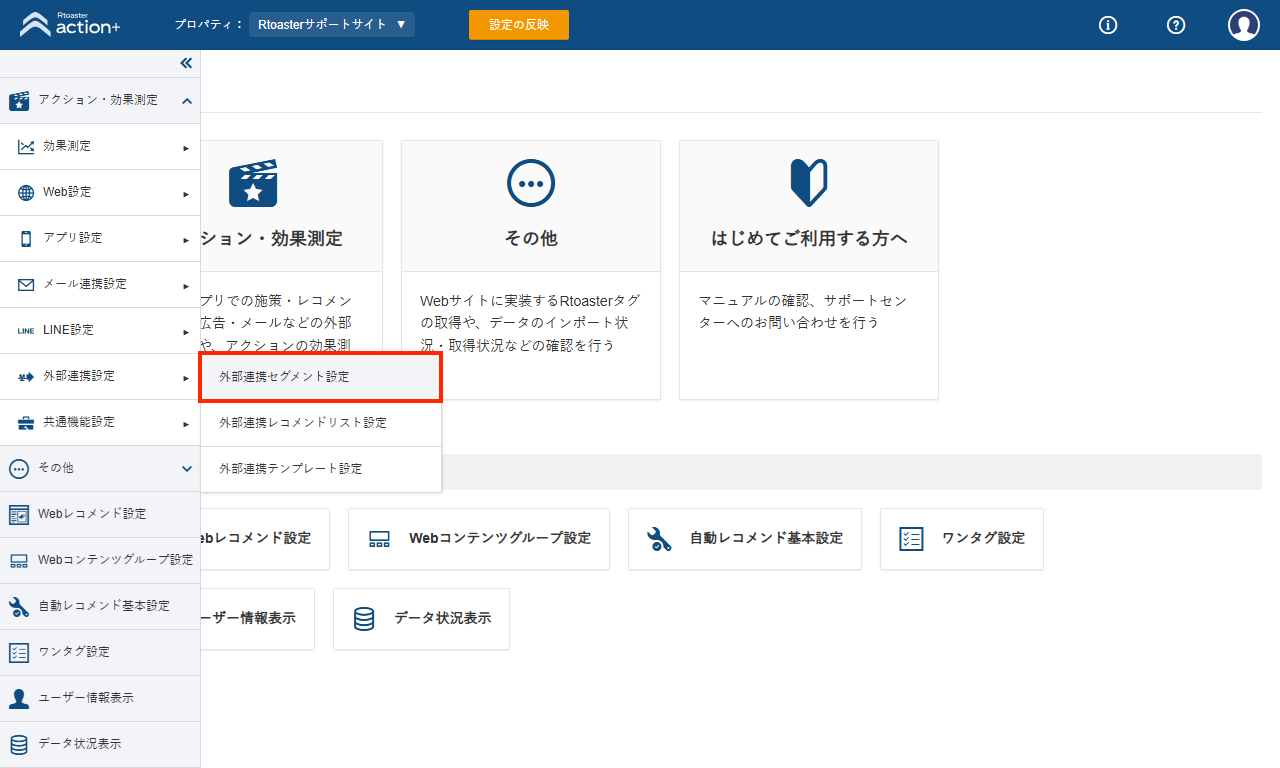Expand the 効果測定 submenu arrow
This screenshot has width=1280, height=768.
pyautogui.click(x=186, y=148)
